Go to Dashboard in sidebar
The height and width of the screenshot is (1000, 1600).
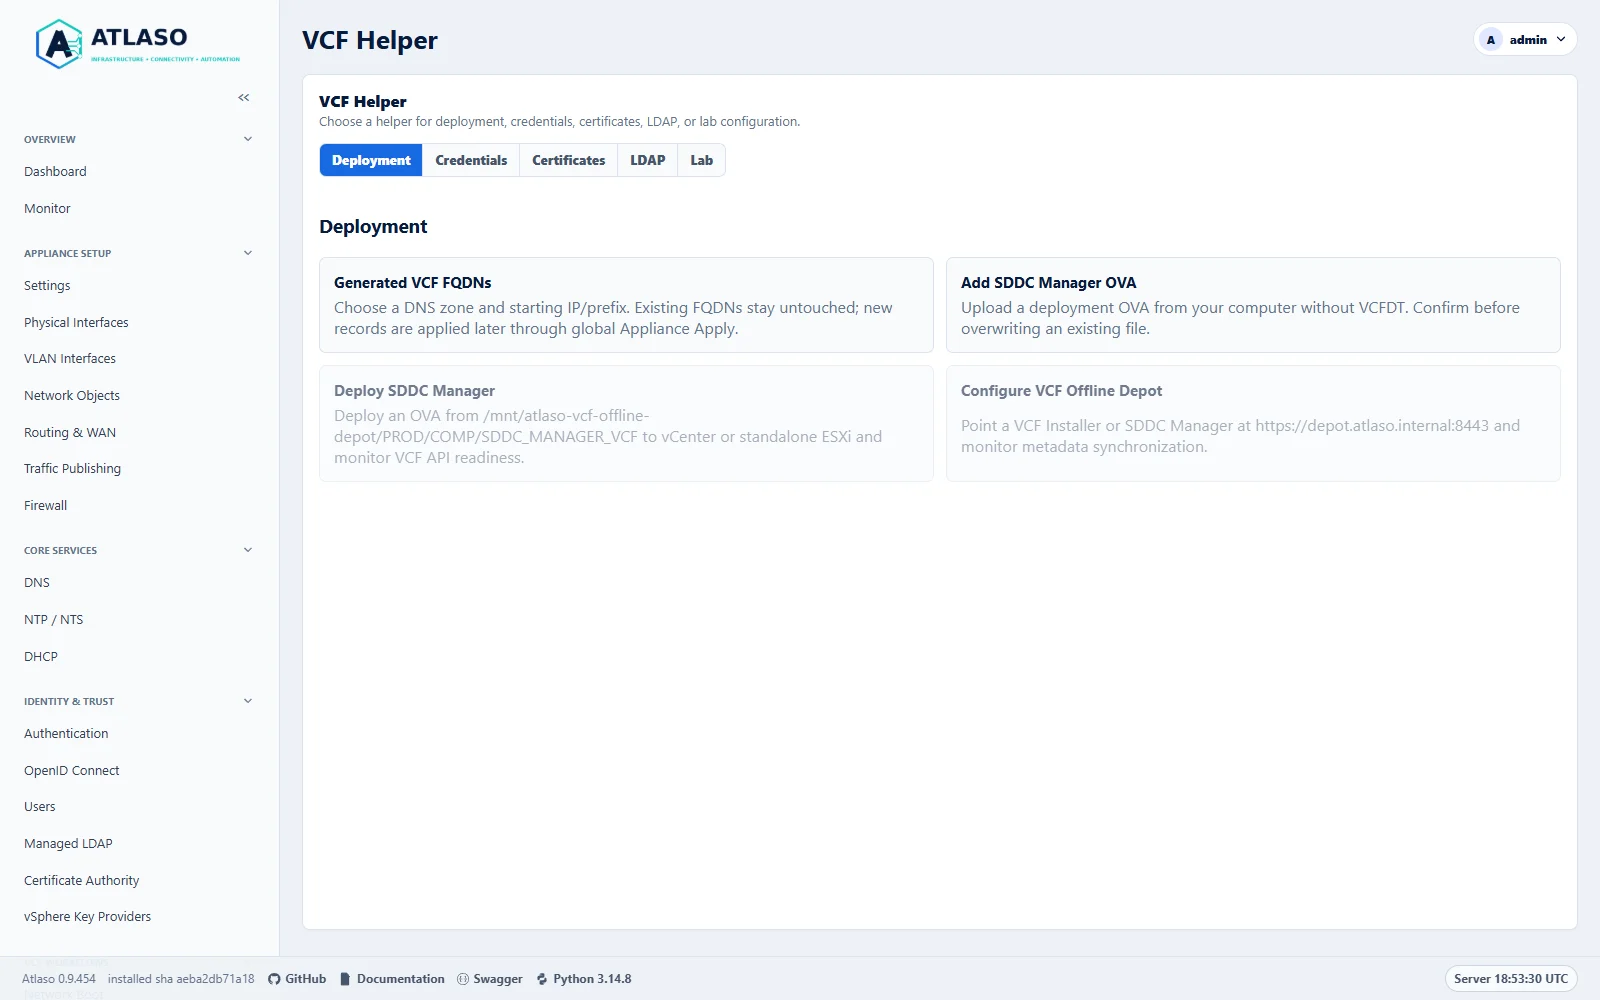point(55,172)
